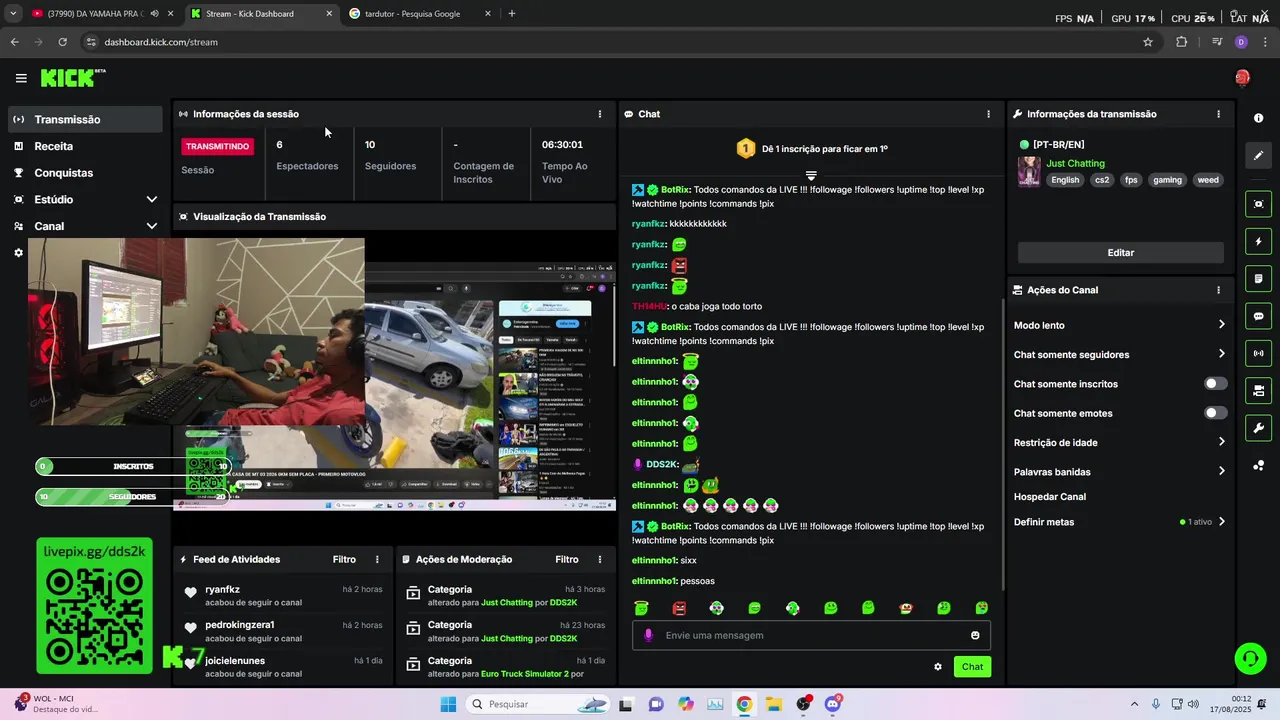Click the settings gear at the bottom of the left sidebar
Image resolution: width=1280 pixels, height=720 pixels.
[18, 253]
